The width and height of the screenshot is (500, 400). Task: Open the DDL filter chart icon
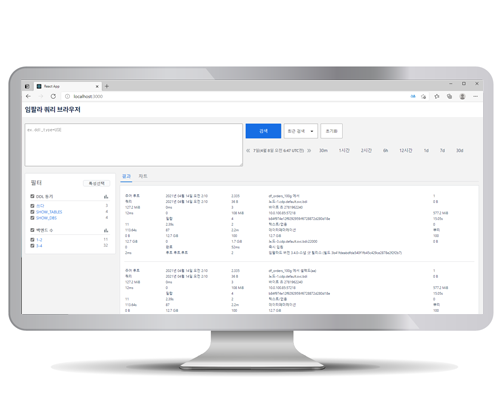point(106,197)
